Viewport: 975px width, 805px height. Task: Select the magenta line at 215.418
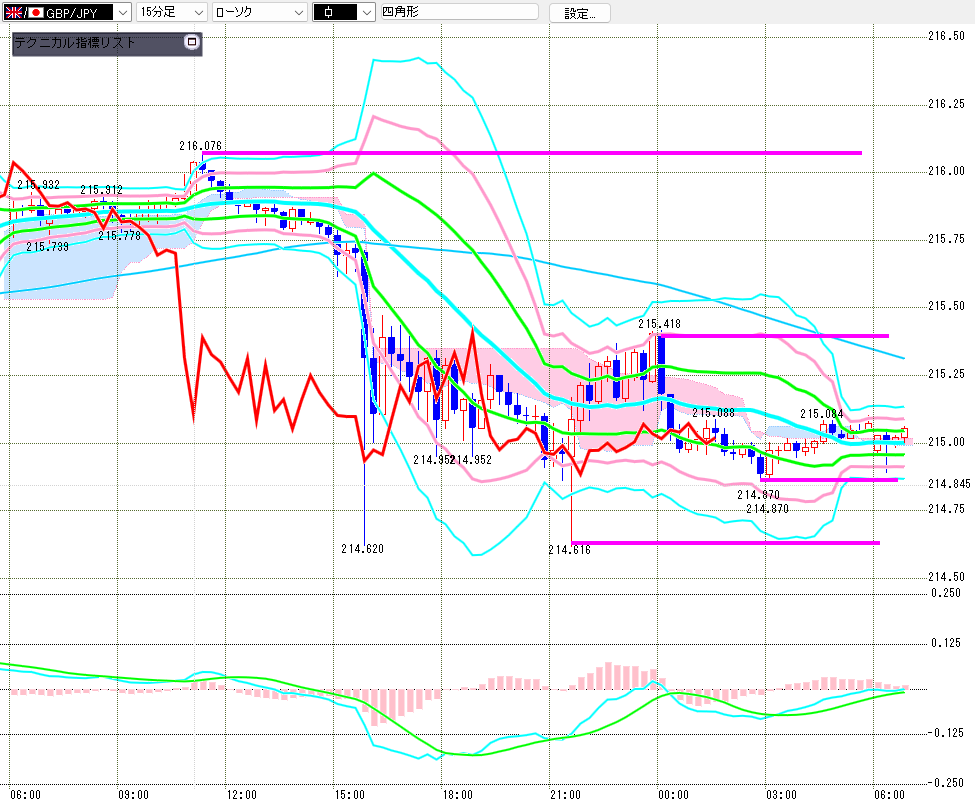pos(773,336)
